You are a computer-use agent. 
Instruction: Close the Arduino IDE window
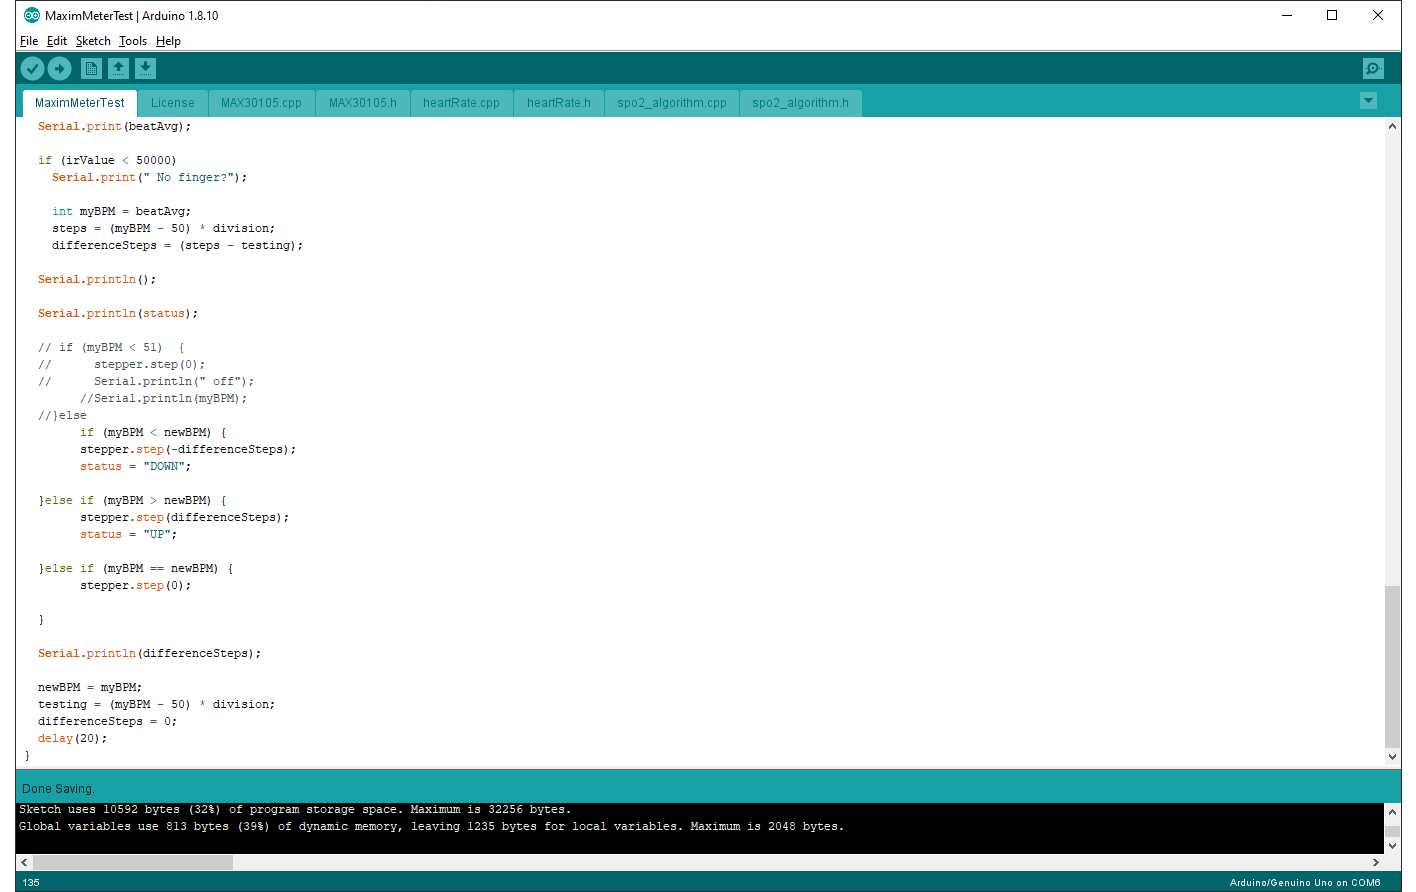(x=1378, y=15)
